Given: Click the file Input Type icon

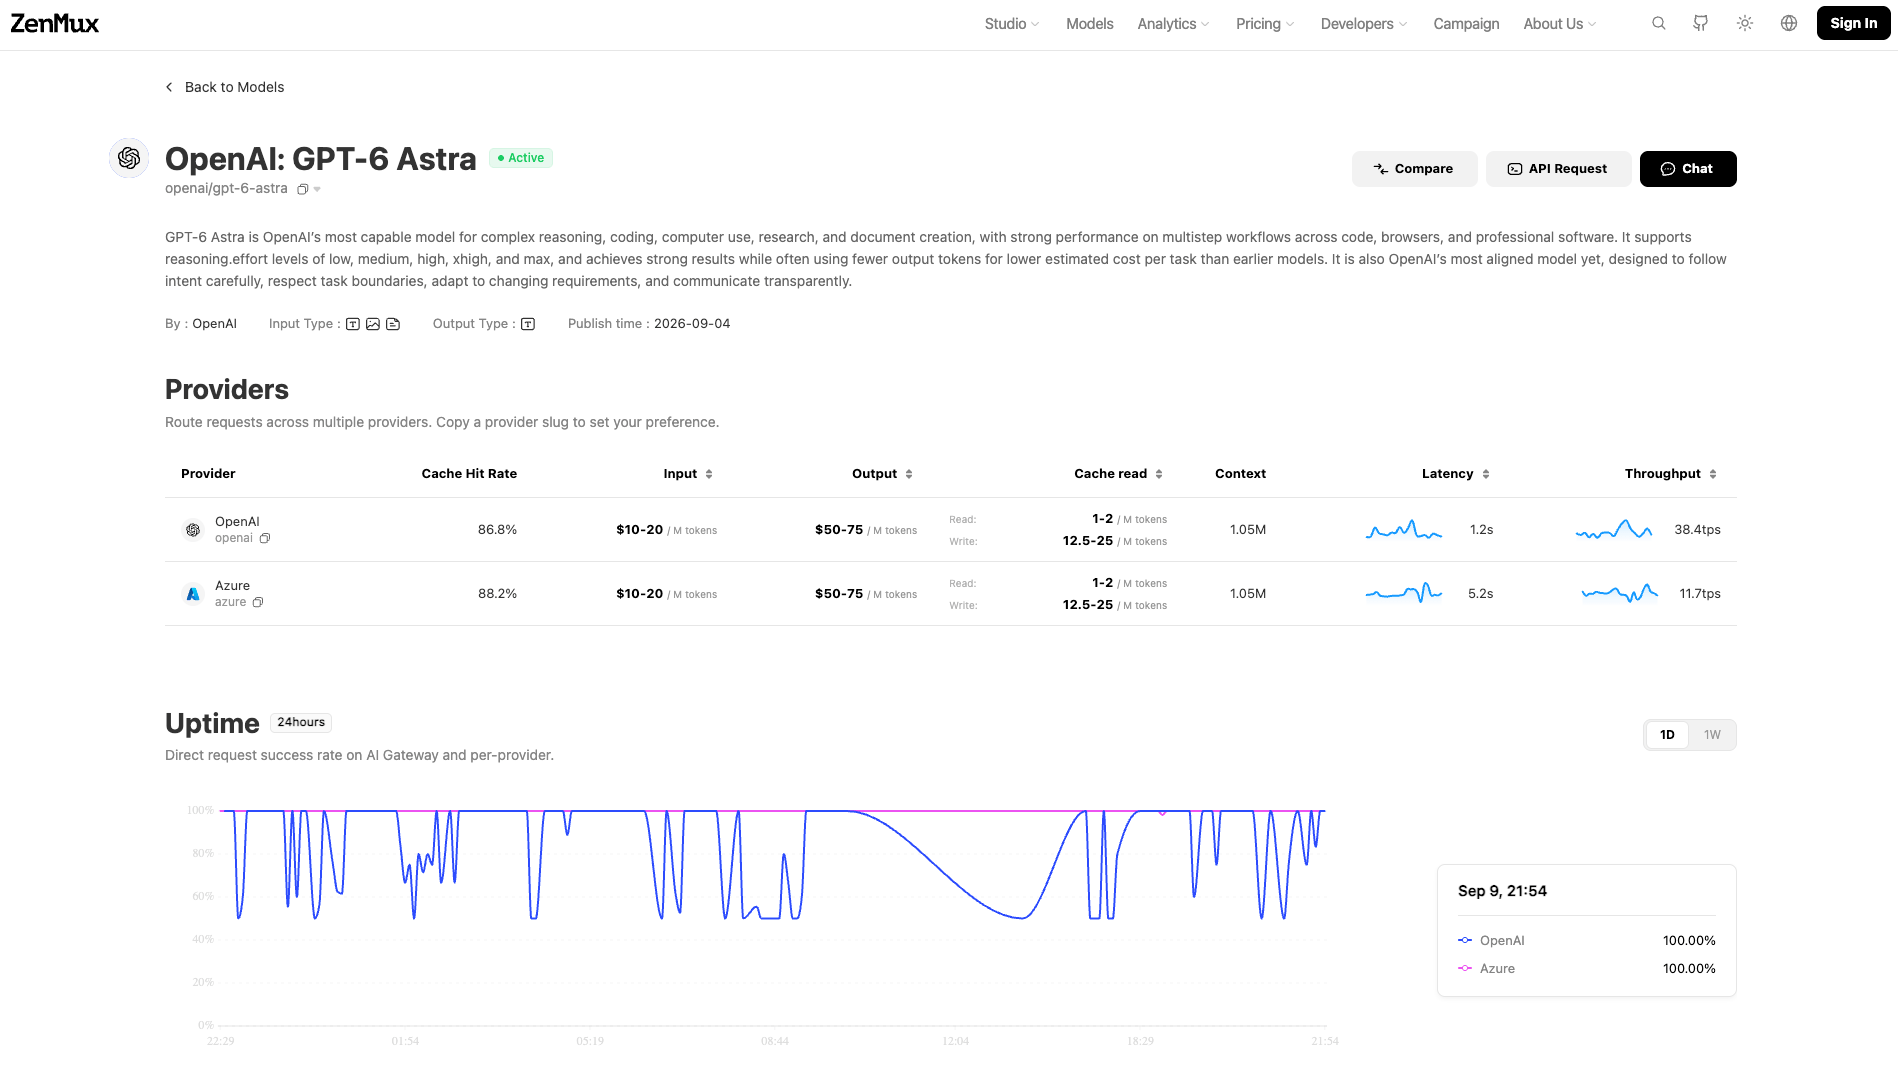Looking at the screenshot, I should coord(393,324).
